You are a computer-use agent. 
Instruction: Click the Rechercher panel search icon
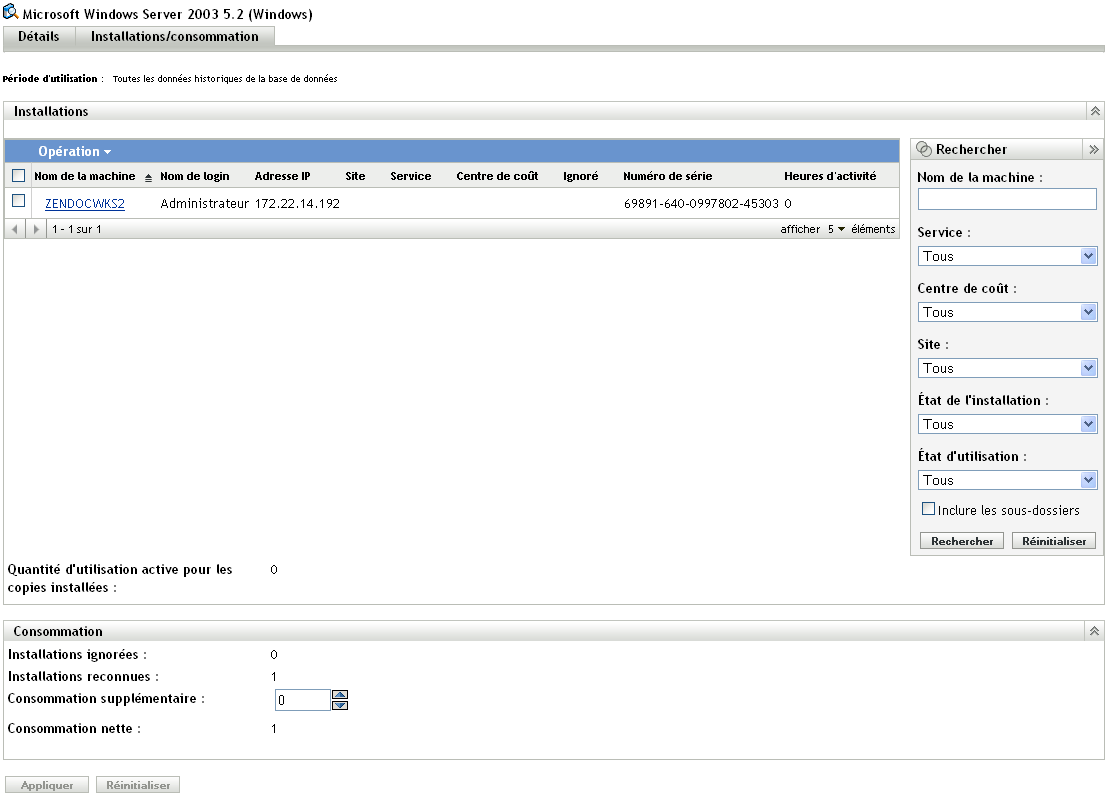pyautogui.click(x=924, y=149)
